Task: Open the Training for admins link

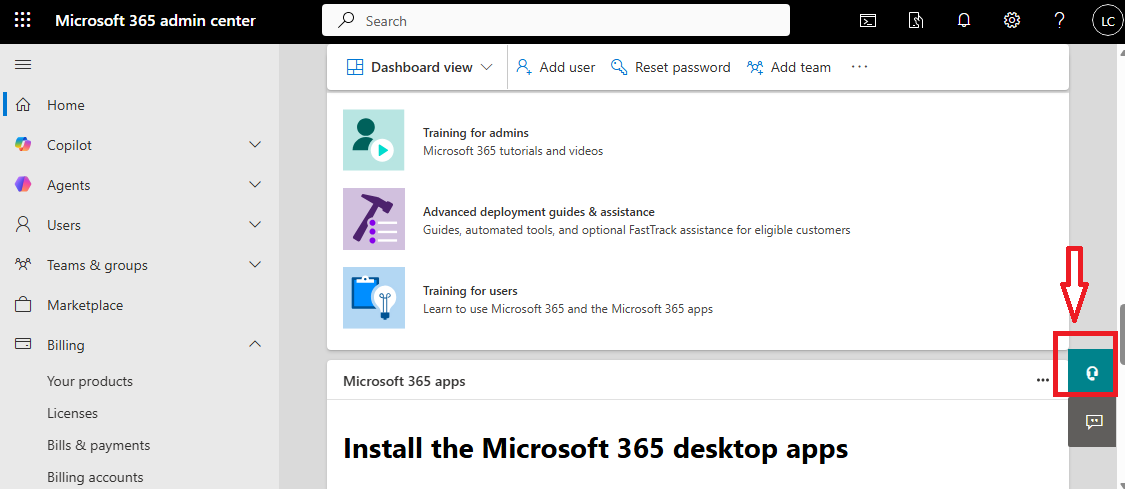Action: click(x=476, y=133)
